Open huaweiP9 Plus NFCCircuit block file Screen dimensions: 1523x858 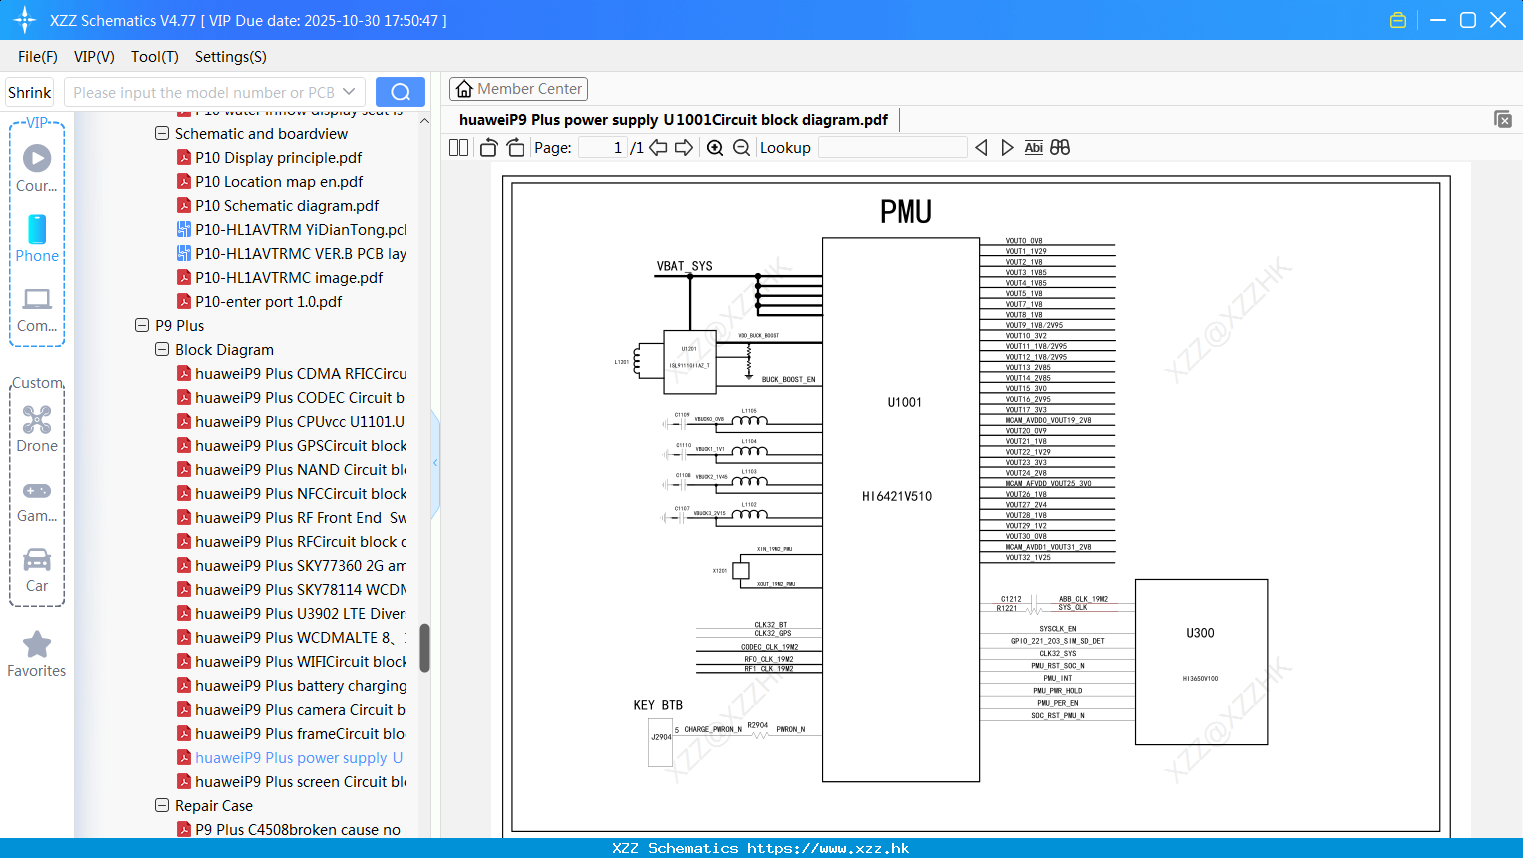click(291, 493)
